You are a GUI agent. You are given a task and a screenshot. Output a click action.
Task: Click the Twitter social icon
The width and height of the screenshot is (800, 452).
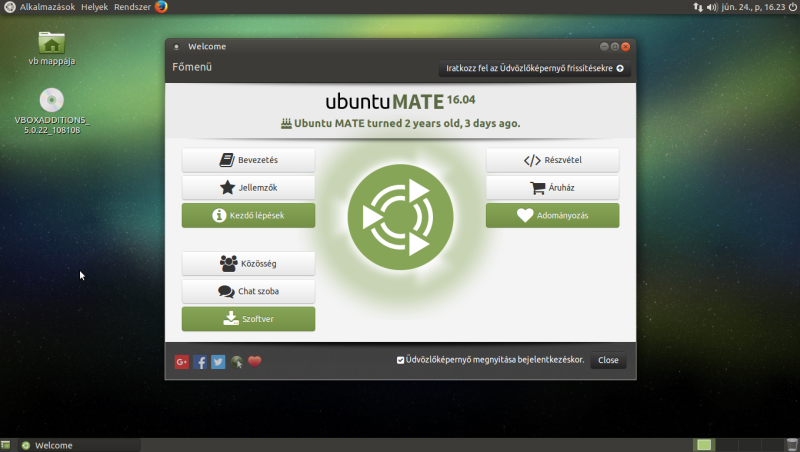click(x=218, y=362)
